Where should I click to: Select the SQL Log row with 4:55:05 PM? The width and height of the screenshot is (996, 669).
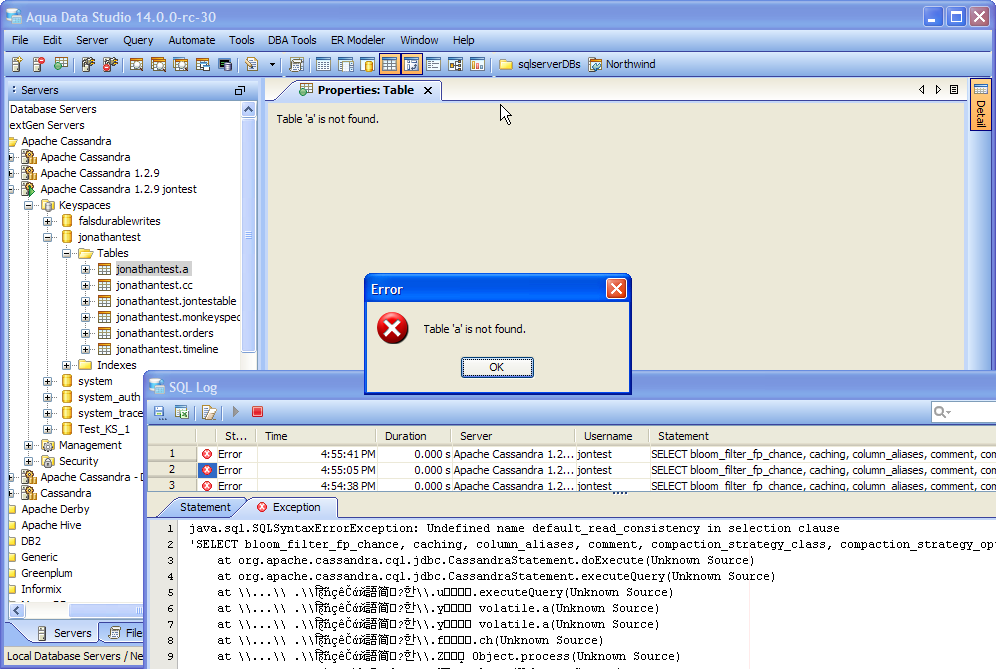tap(572, 470)
